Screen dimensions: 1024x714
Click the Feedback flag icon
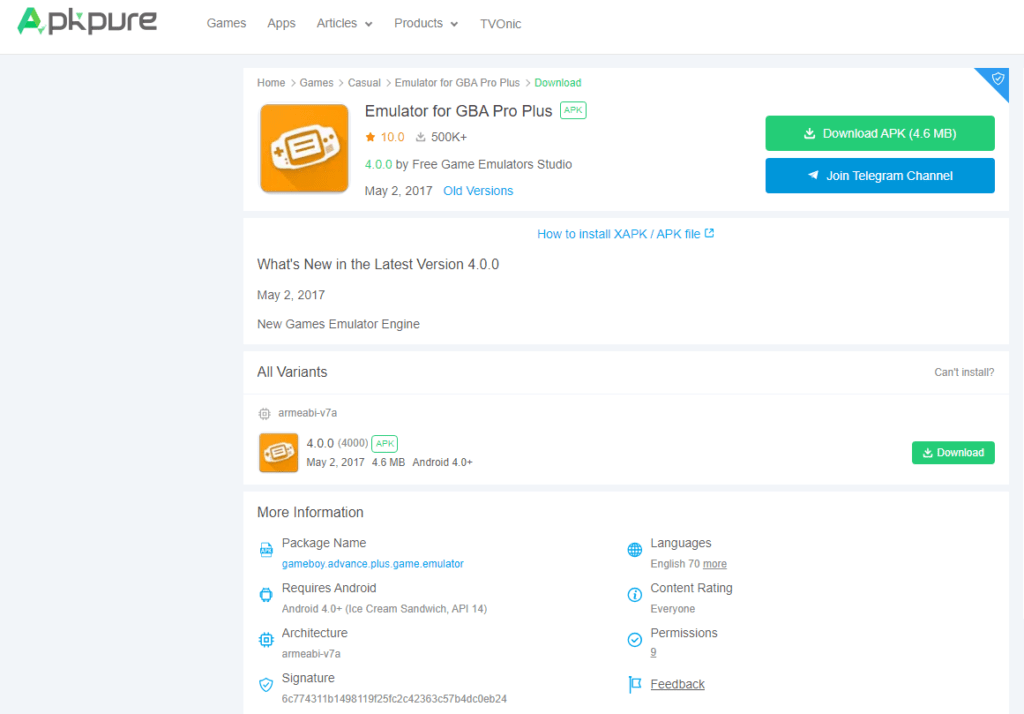[634, 685]
